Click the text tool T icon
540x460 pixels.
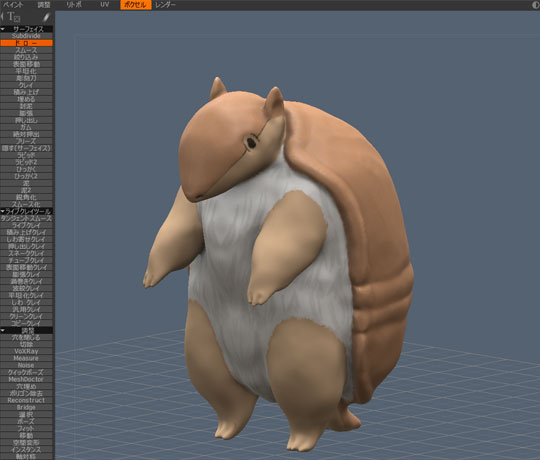point(13,17)
